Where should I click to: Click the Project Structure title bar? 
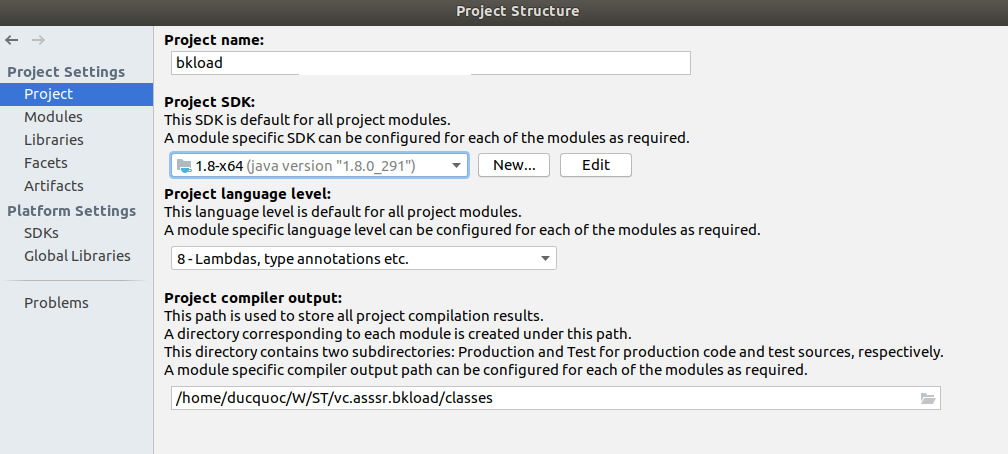pyautogui.click(x=504, y=12)
